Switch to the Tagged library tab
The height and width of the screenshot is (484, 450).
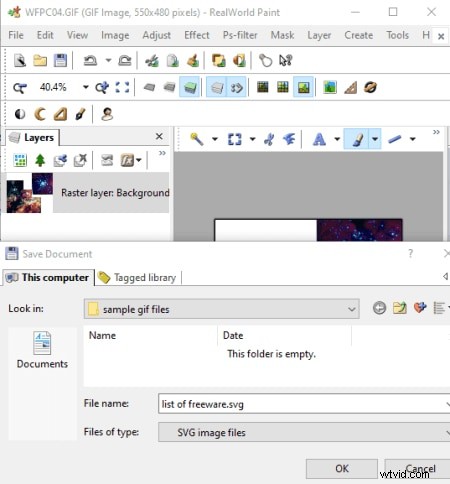(x=138, y=277)
